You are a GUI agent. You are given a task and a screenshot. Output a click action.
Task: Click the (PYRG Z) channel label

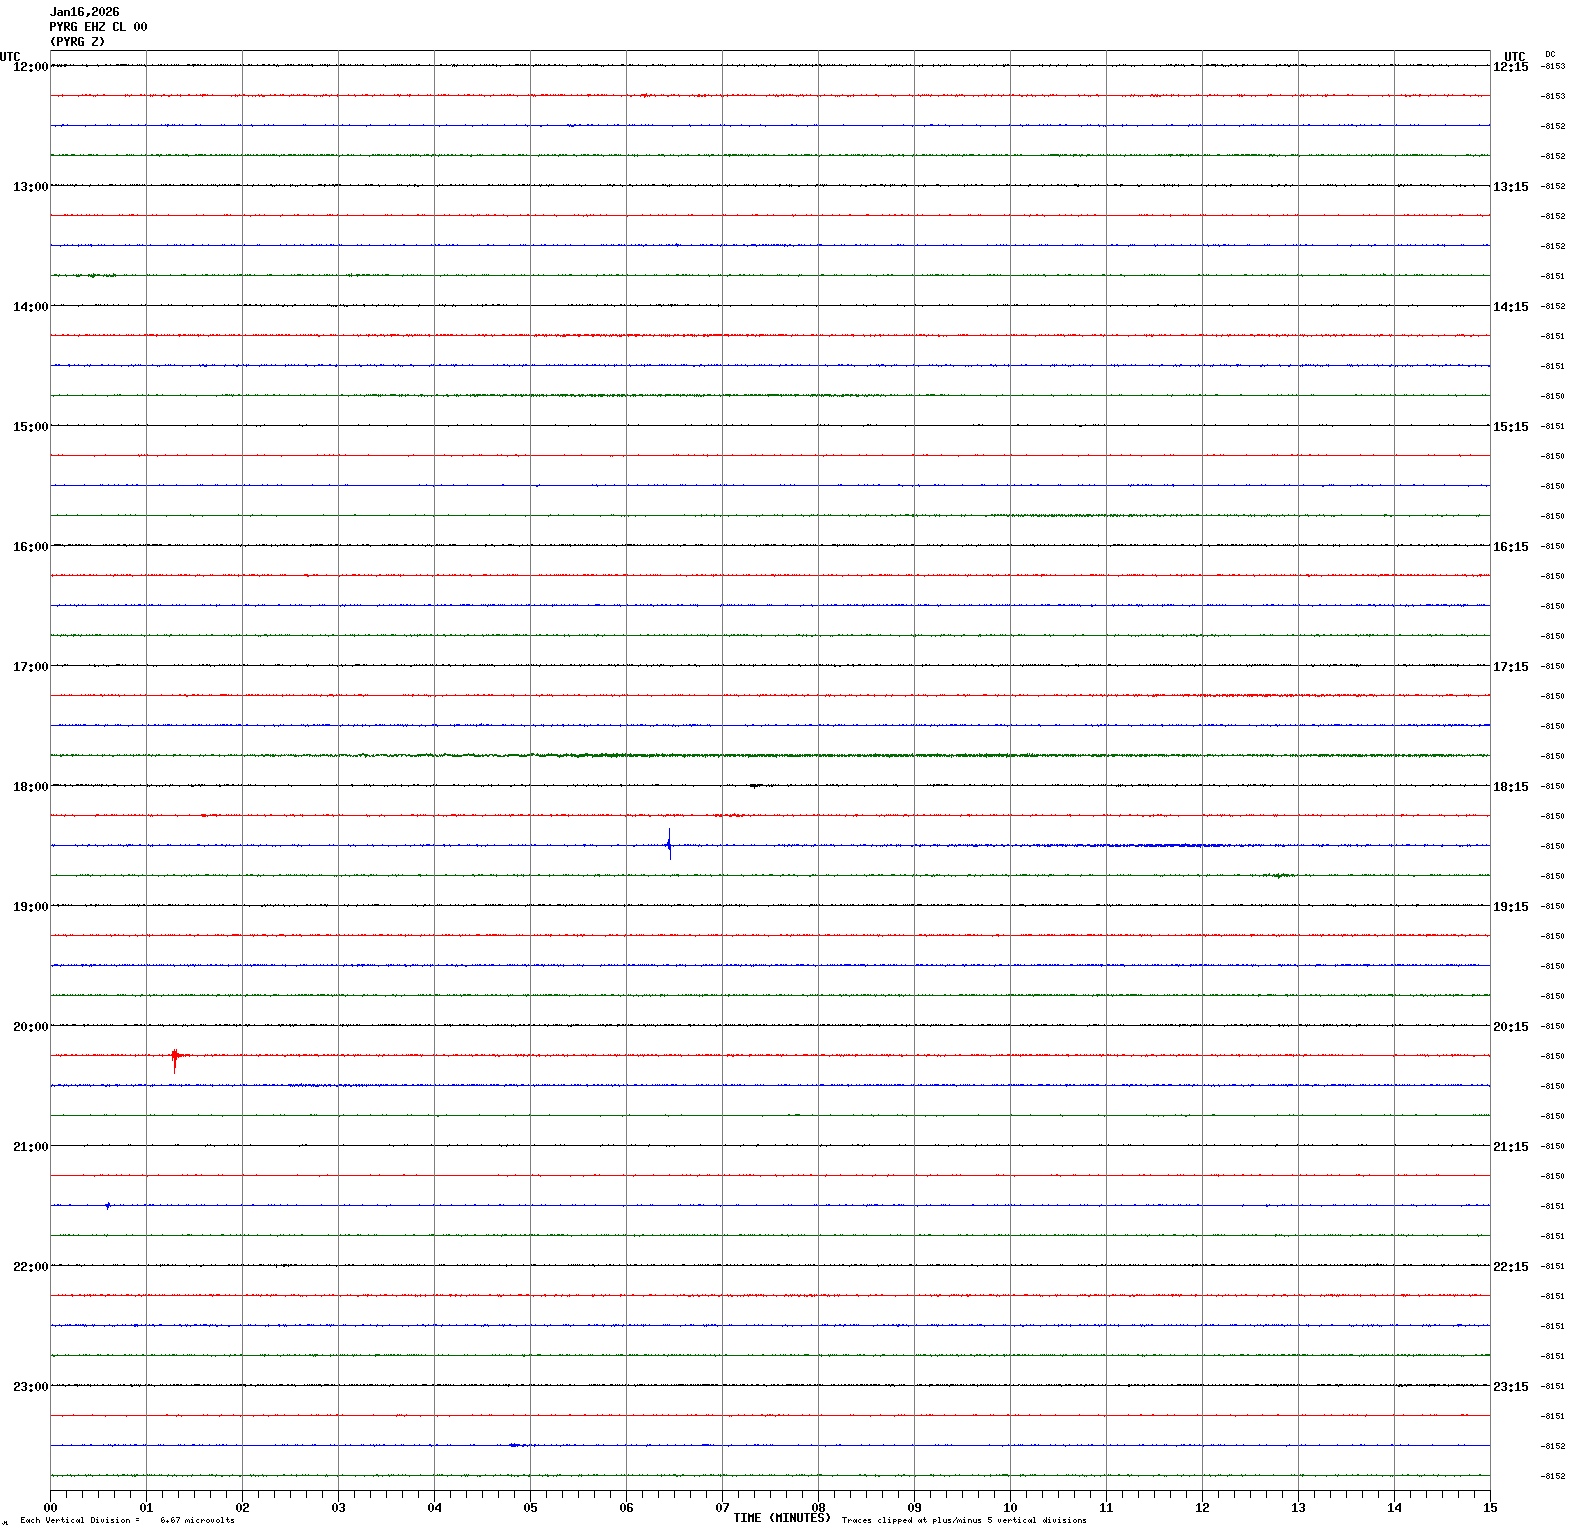pos(77,42)
